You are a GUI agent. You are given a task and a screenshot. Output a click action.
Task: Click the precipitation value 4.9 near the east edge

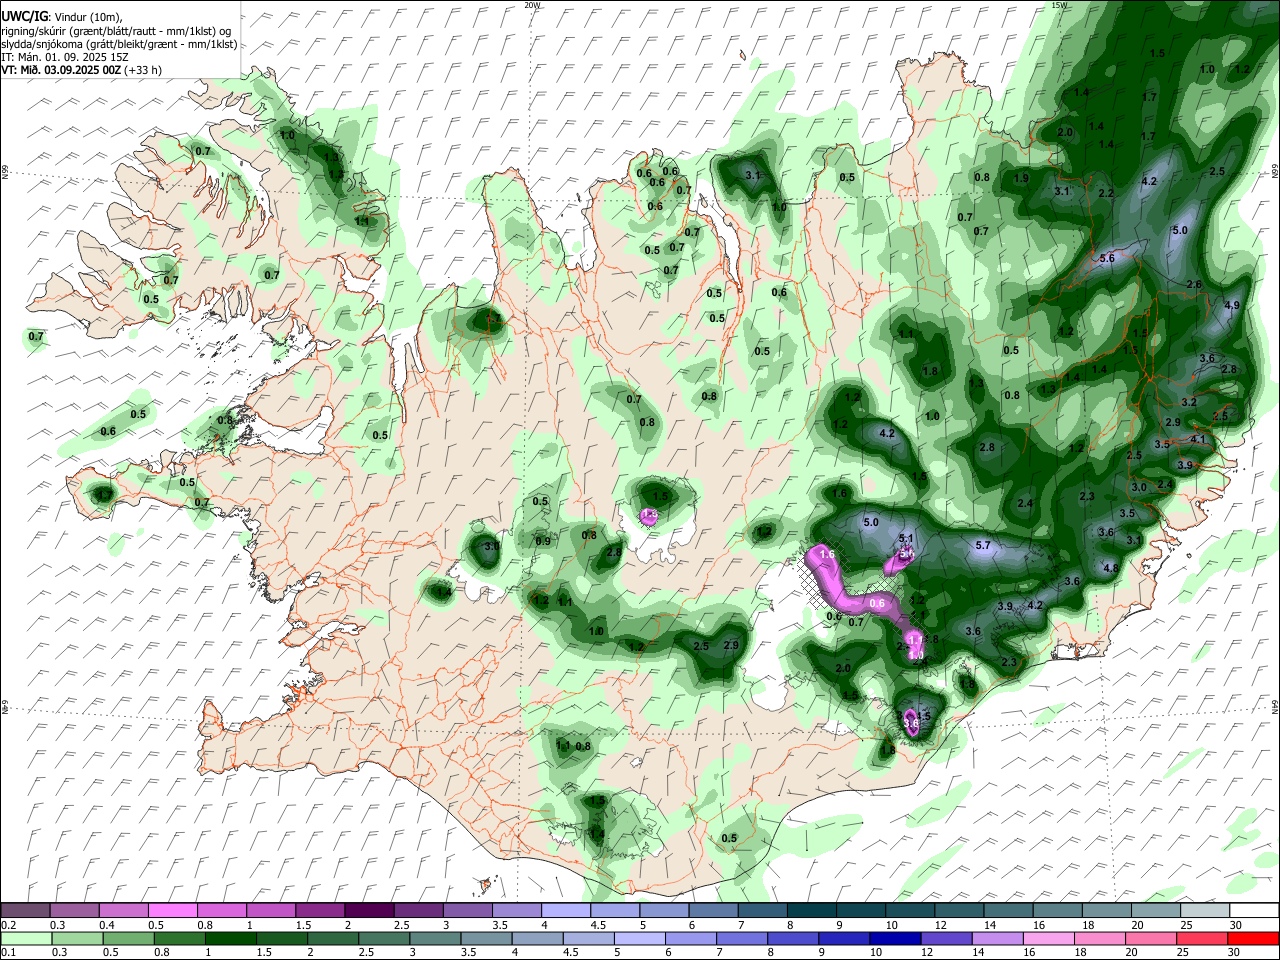pyautogui.click(x=1232, y=306)
